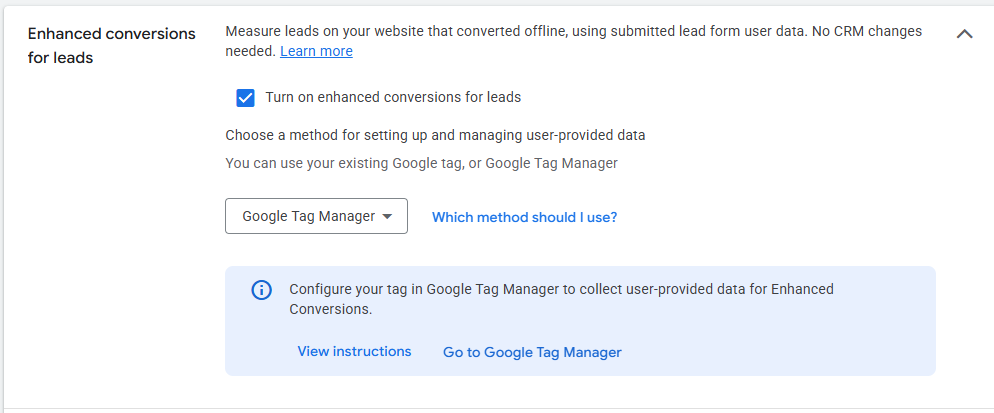Click the Measure leads on your website description
Screen dimensions: 994x413
tap(574, 41)
